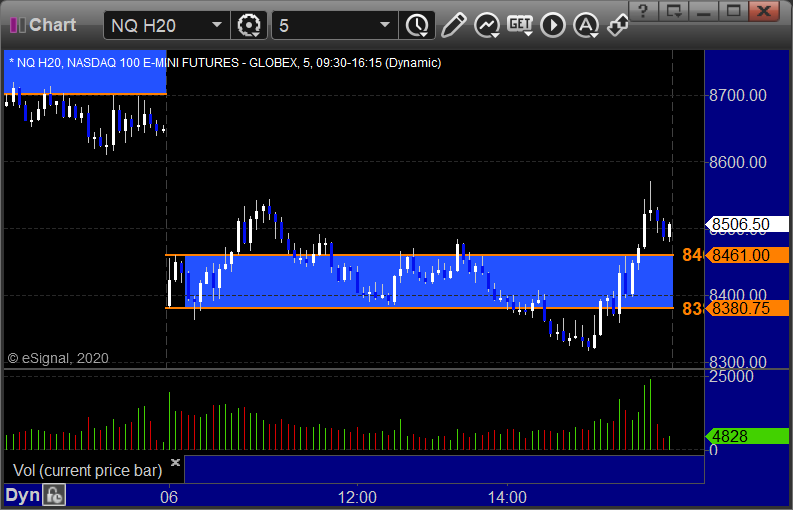Select the 8380.75 orange price marker
The width and height of the screenshot is (793, 510).
747,308
